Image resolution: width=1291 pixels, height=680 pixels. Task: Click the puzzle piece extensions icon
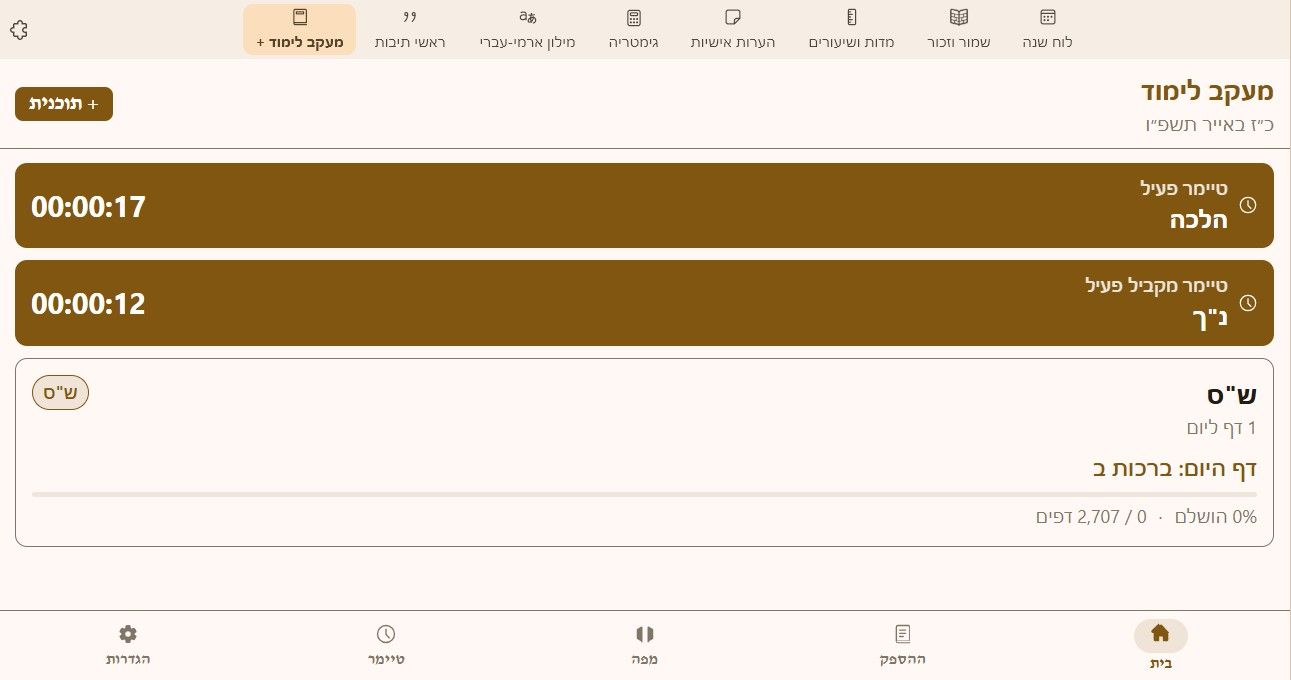coord(18,30)
